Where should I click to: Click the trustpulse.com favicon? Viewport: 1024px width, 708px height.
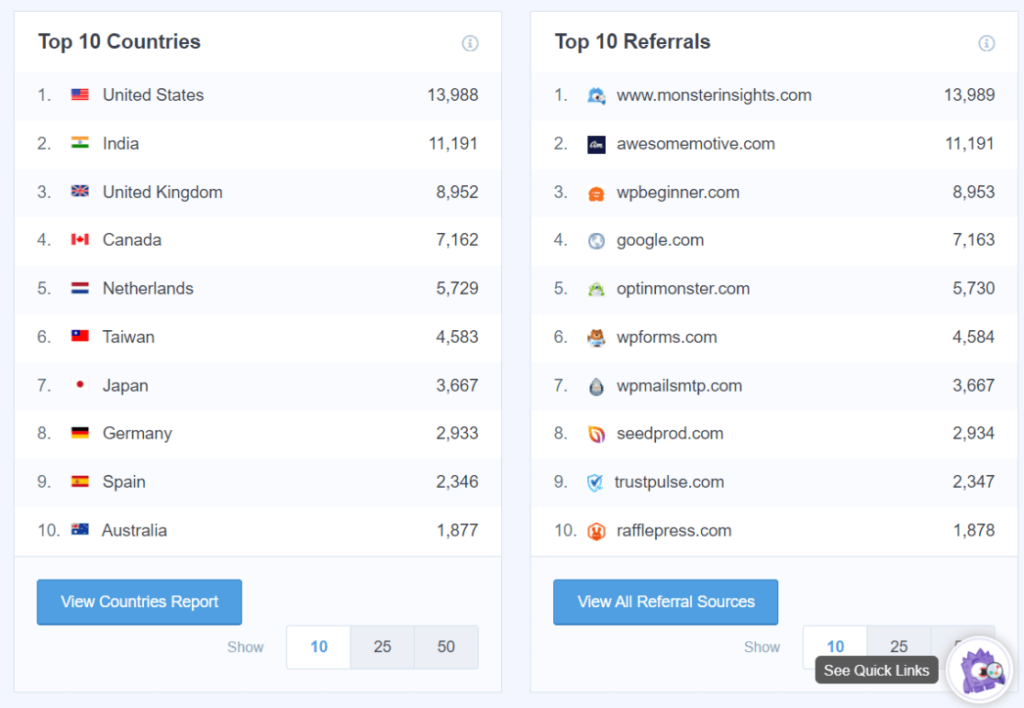click(597, 482)
